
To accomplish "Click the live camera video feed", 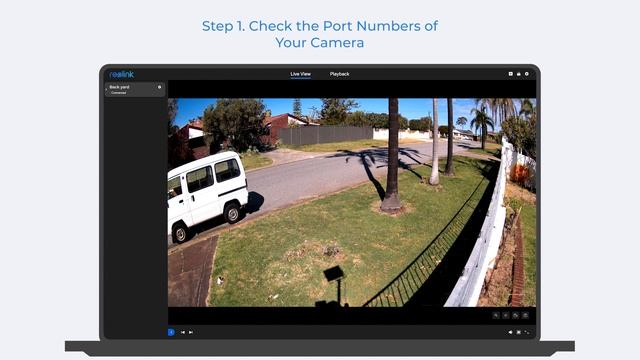I will pos(352,202).
